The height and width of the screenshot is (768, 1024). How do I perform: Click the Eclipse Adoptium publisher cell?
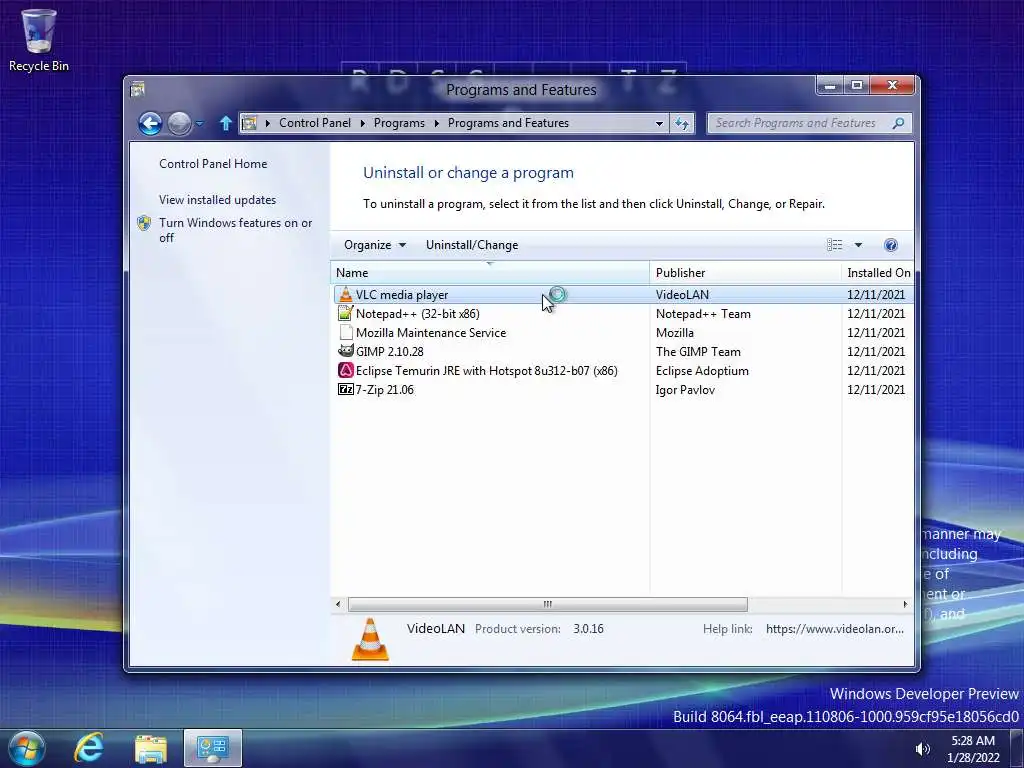tap(702, 370)
